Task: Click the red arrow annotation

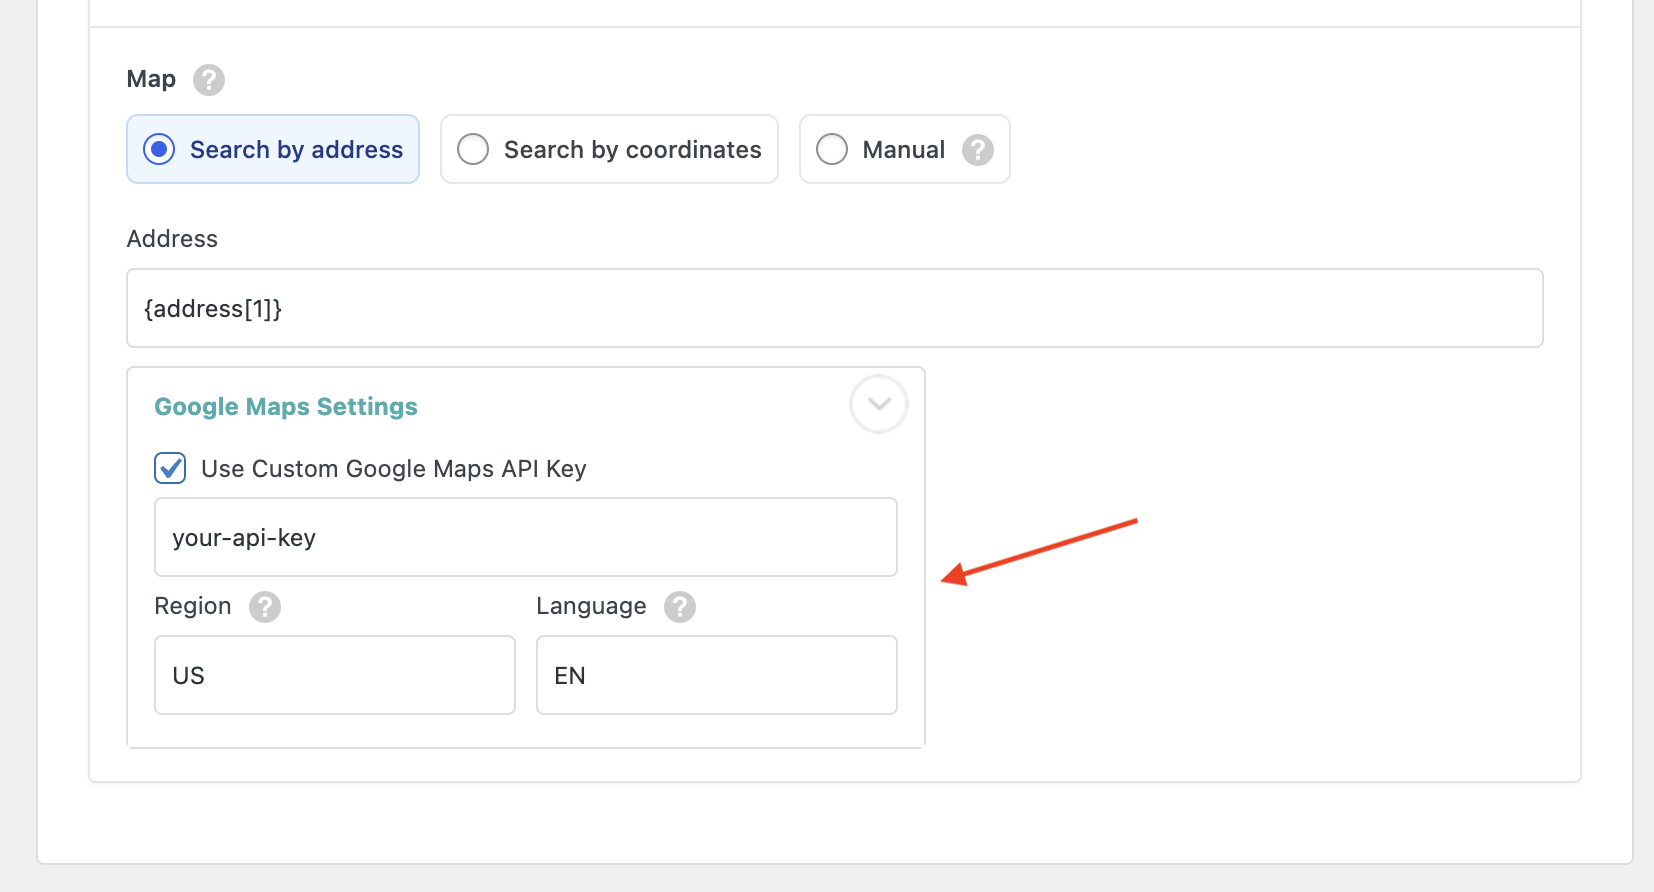Action: pos(1041,550)
